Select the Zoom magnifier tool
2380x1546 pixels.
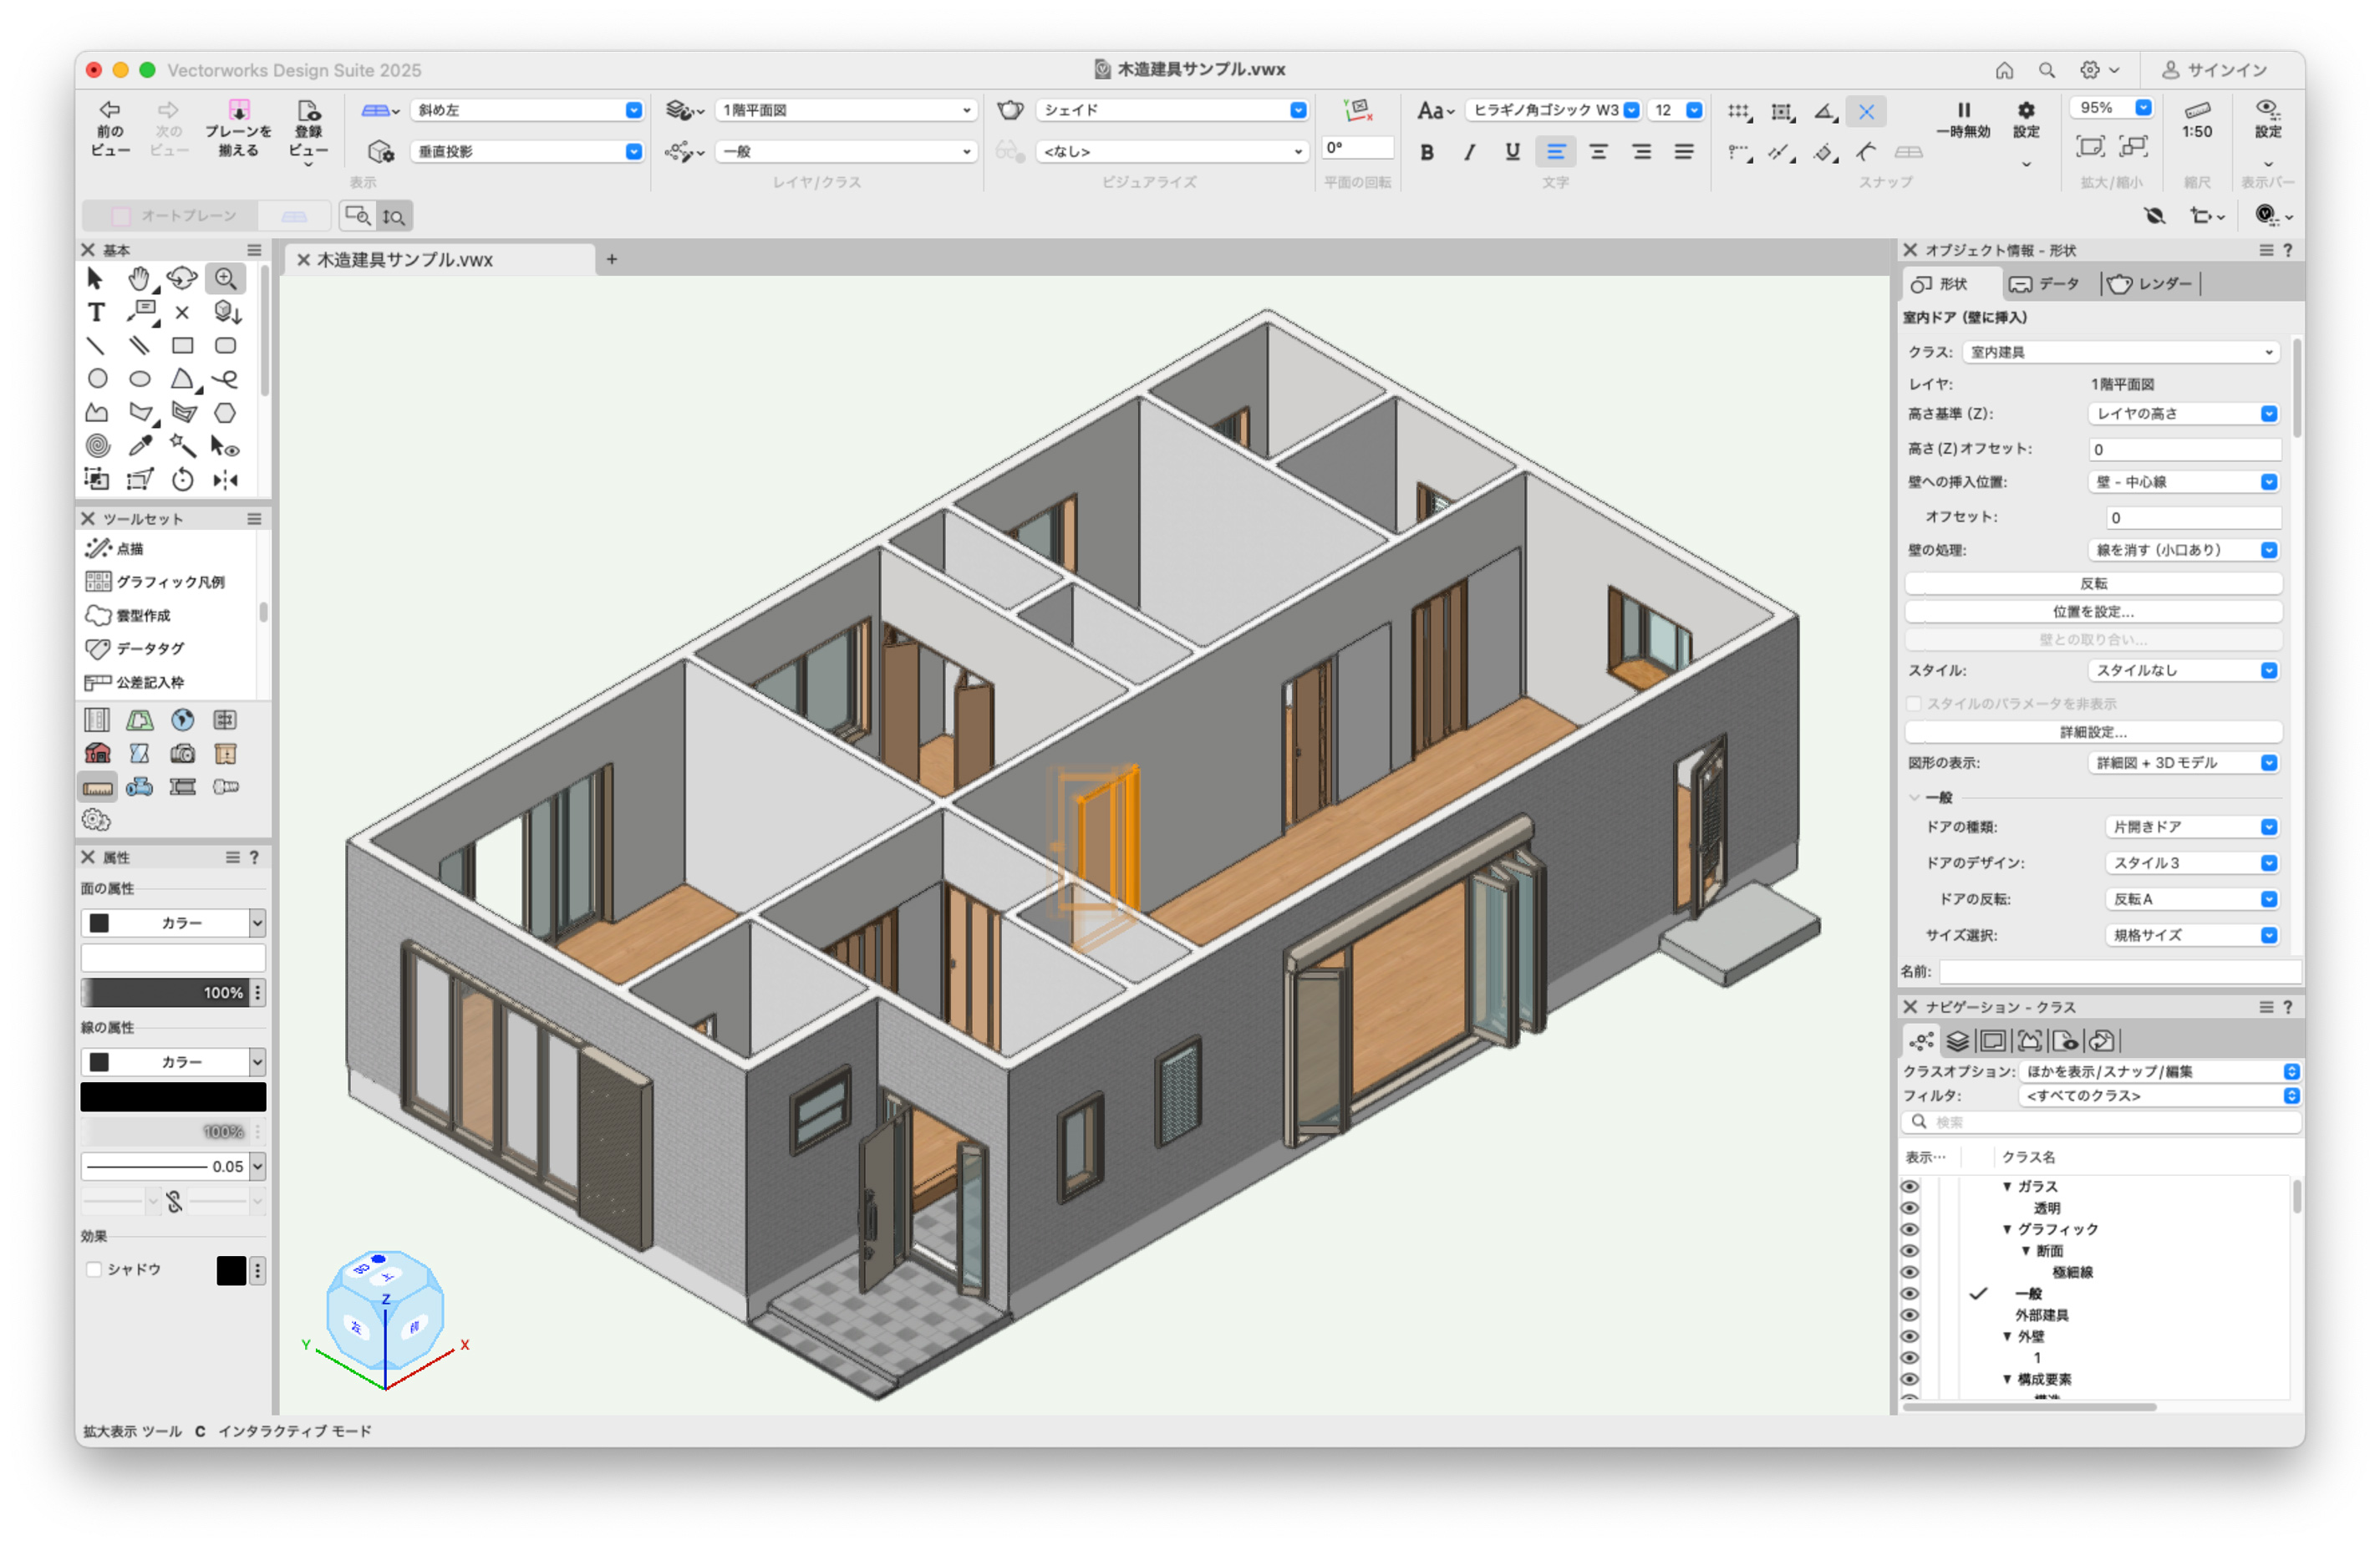pyautogui.click(x=226, y=279)
